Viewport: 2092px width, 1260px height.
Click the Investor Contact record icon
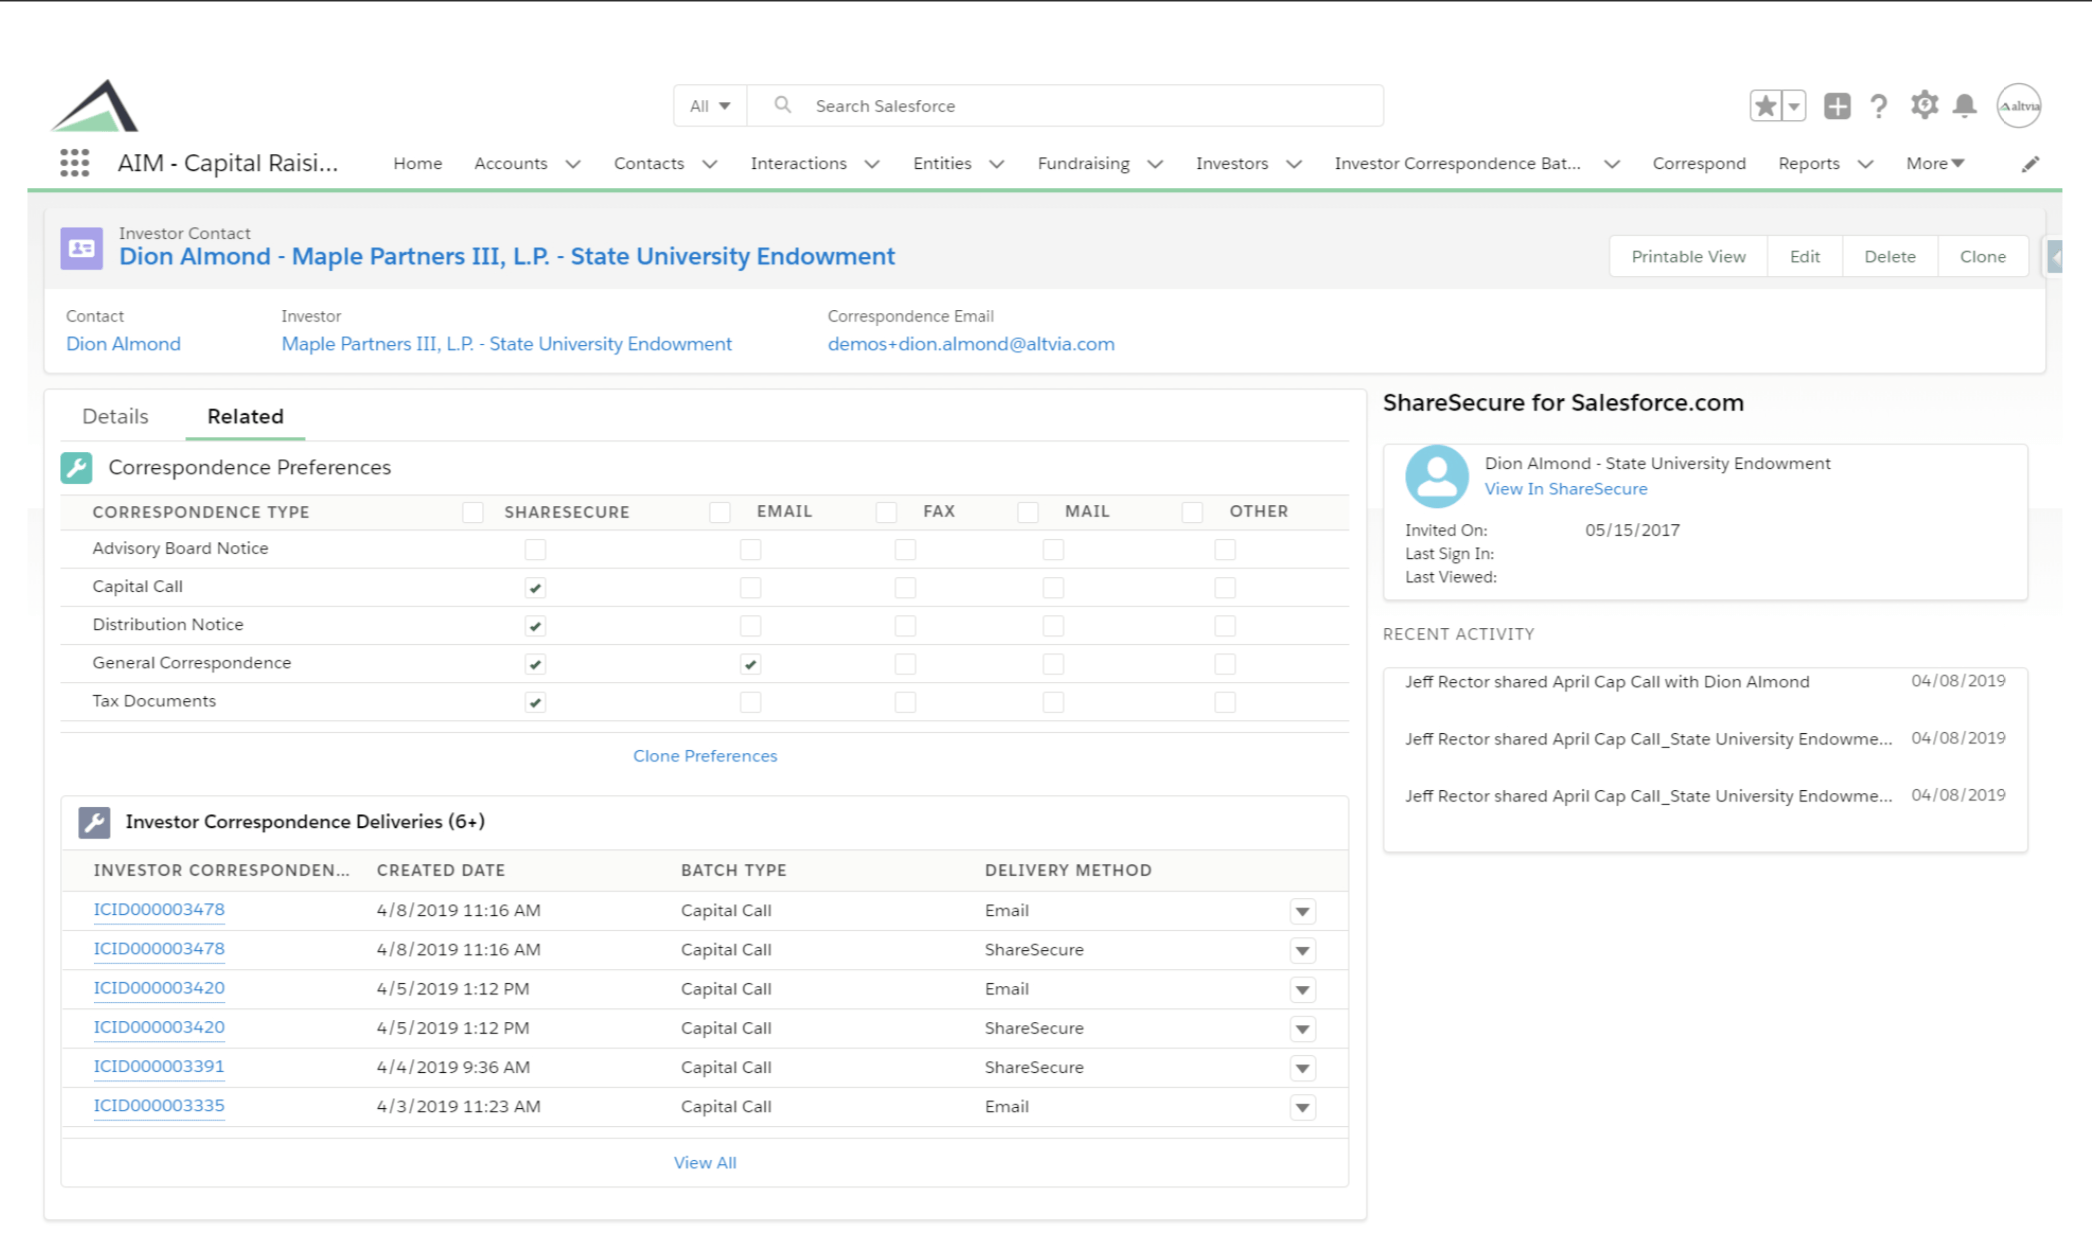coord(81,248)
